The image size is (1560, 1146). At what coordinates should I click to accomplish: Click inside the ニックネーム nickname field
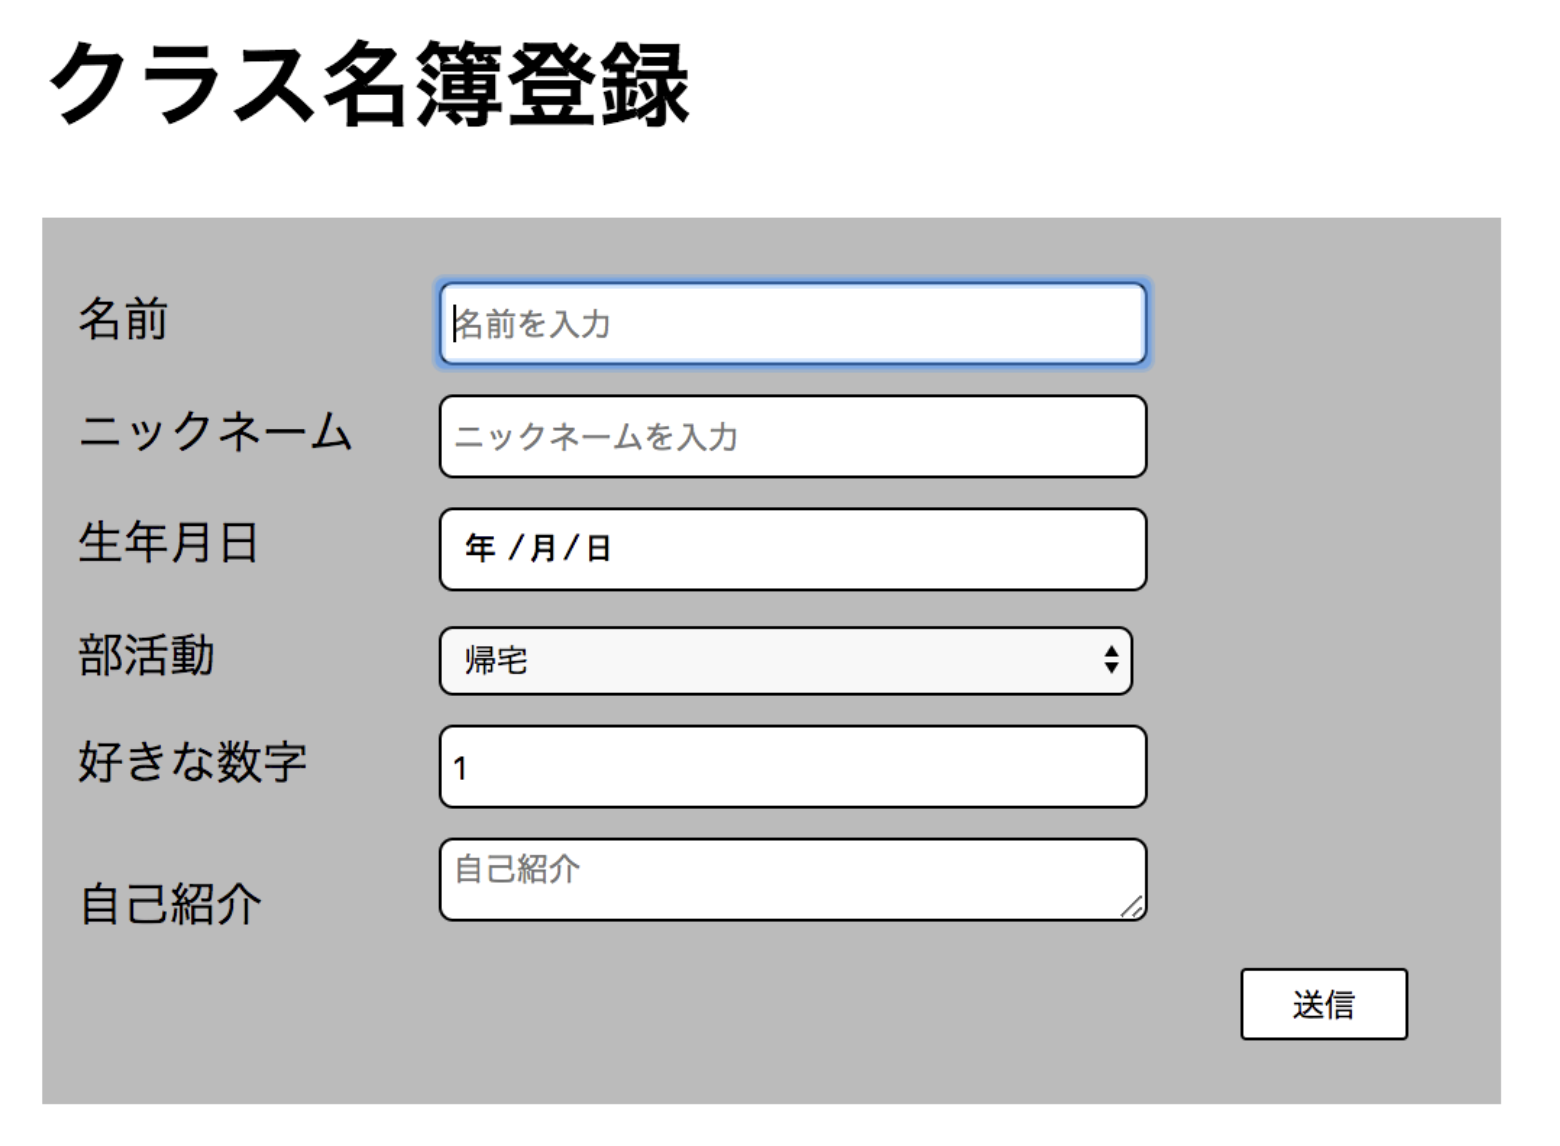click(790, 437)
